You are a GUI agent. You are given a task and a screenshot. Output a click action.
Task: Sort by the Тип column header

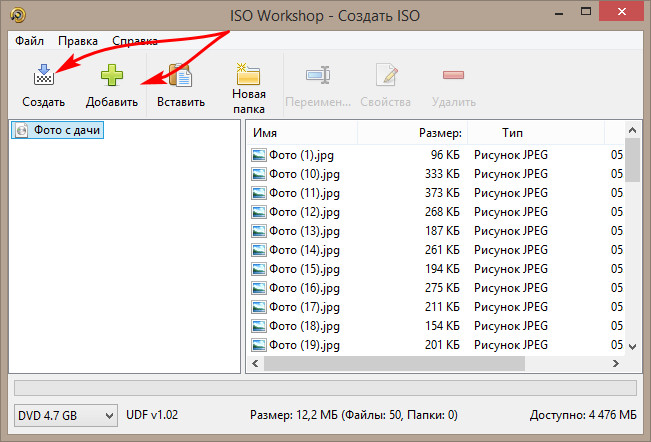coord(536,133)
